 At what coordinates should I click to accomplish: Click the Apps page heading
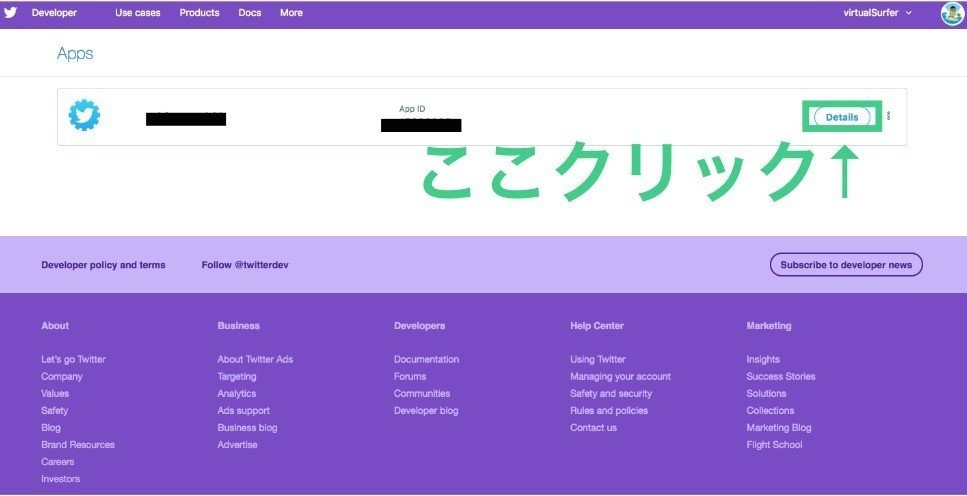[75, 54]
